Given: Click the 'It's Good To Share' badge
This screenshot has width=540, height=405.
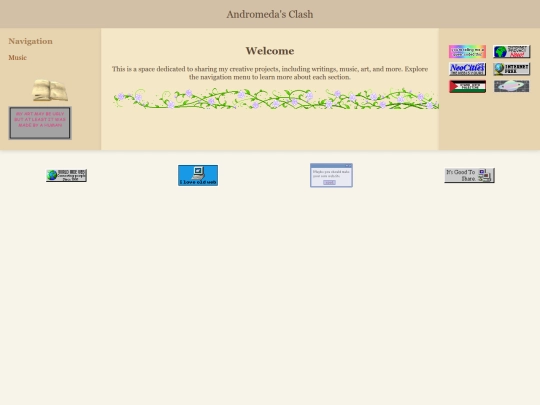Looking at the screenshot, I should coord(469,175).
